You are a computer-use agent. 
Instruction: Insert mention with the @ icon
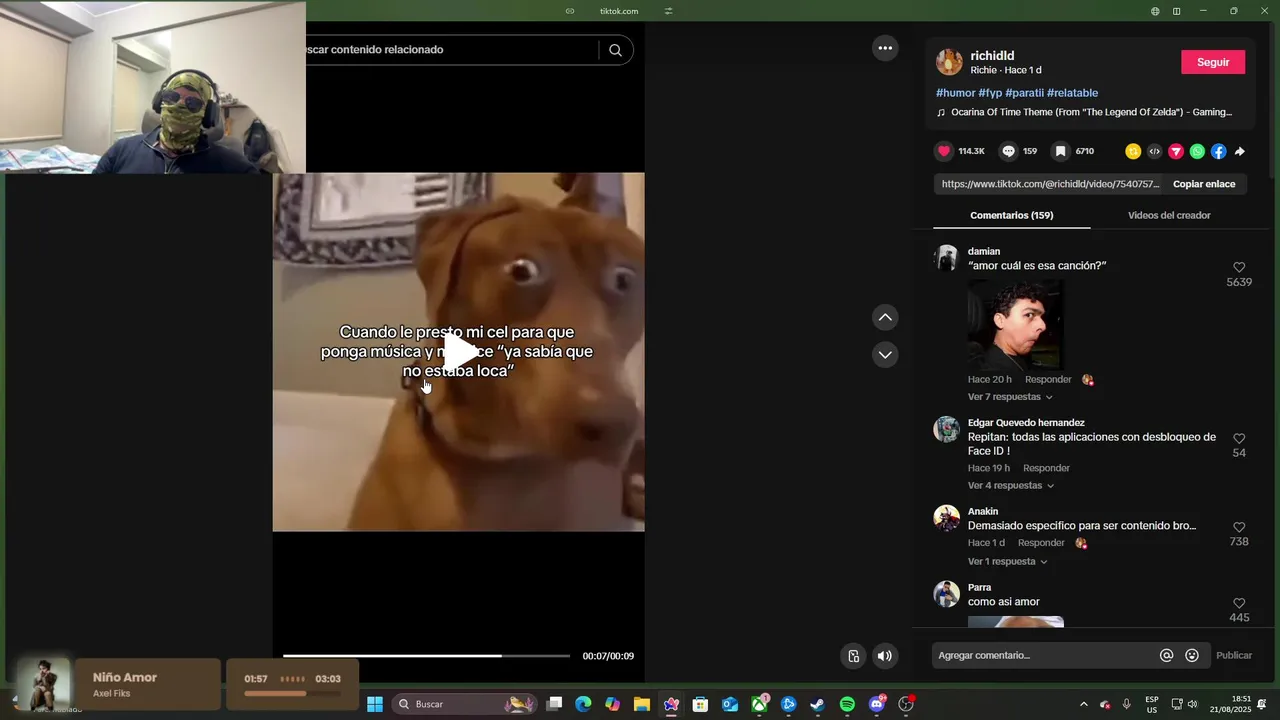1166,656
